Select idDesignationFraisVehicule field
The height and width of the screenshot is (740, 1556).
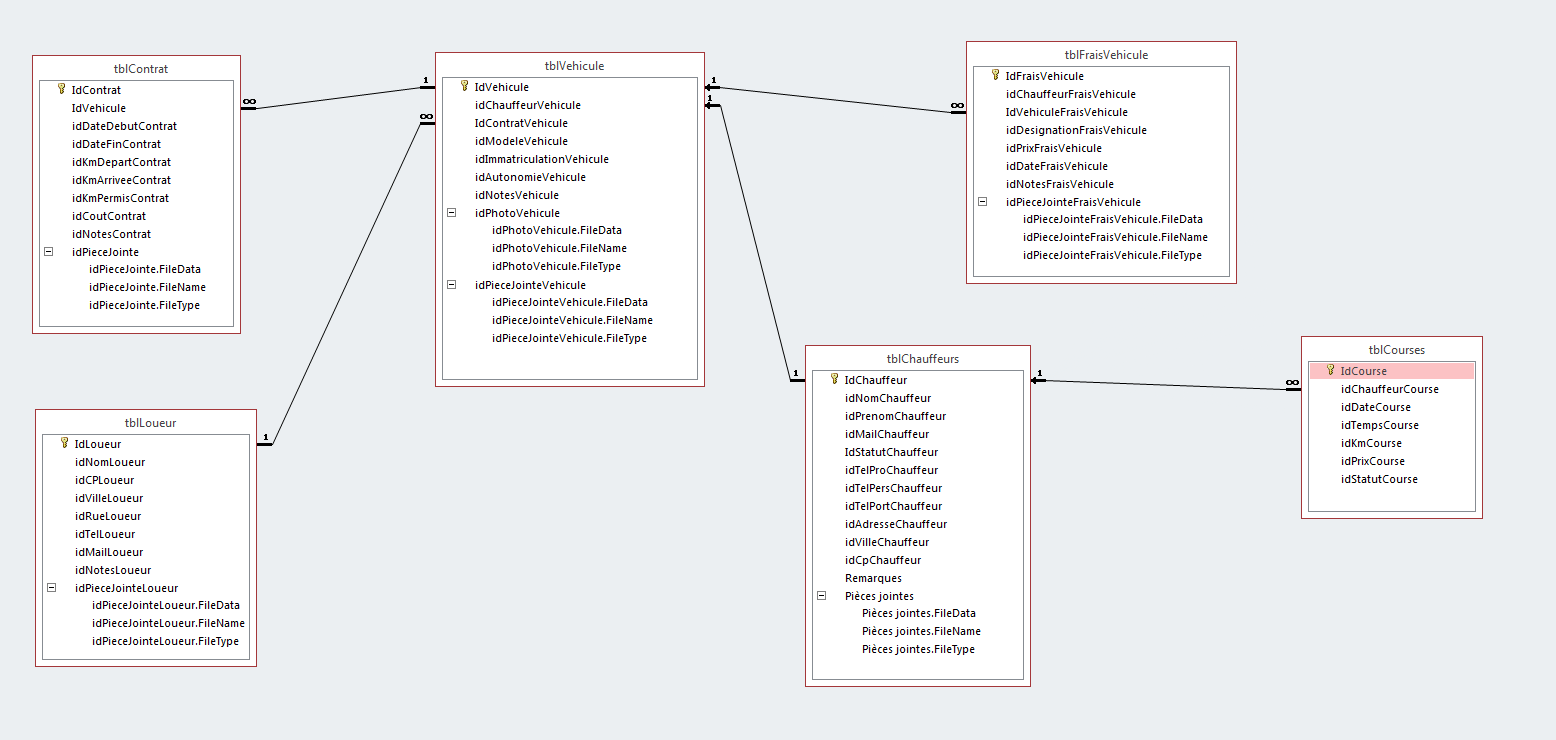coord(1076,130)
